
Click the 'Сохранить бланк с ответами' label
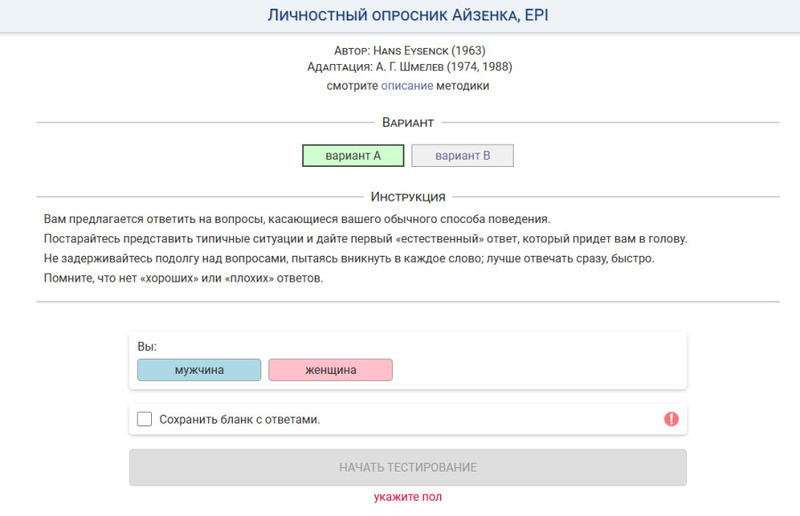239,420
